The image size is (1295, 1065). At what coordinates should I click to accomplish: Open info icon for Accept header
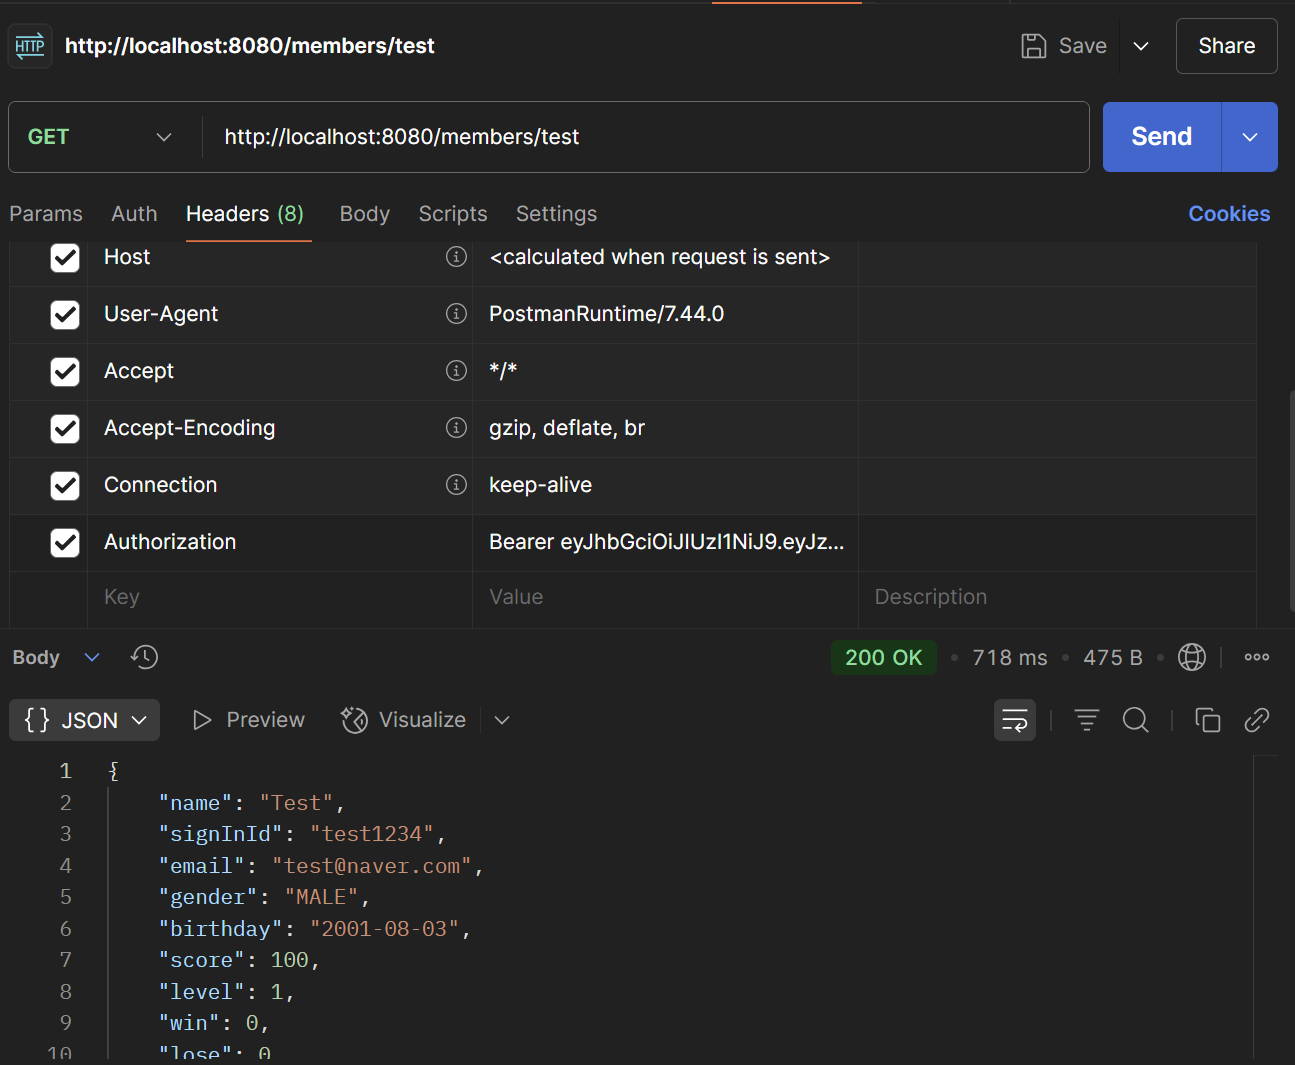click(456, 371)
